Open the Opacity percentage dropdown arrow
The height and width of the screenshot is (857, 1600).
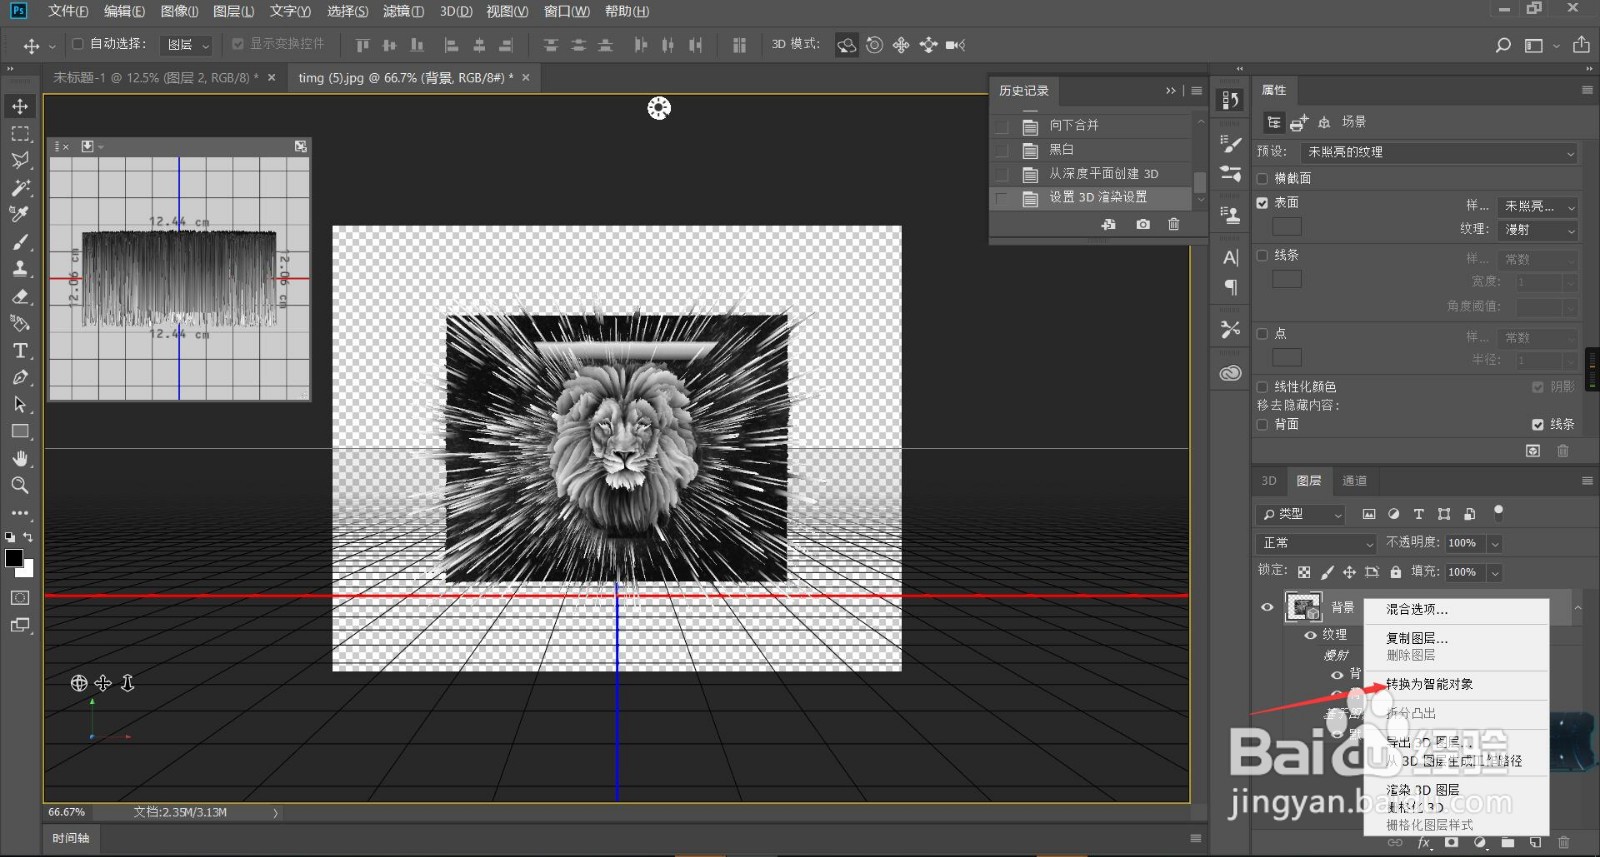tap(1494, 543)
